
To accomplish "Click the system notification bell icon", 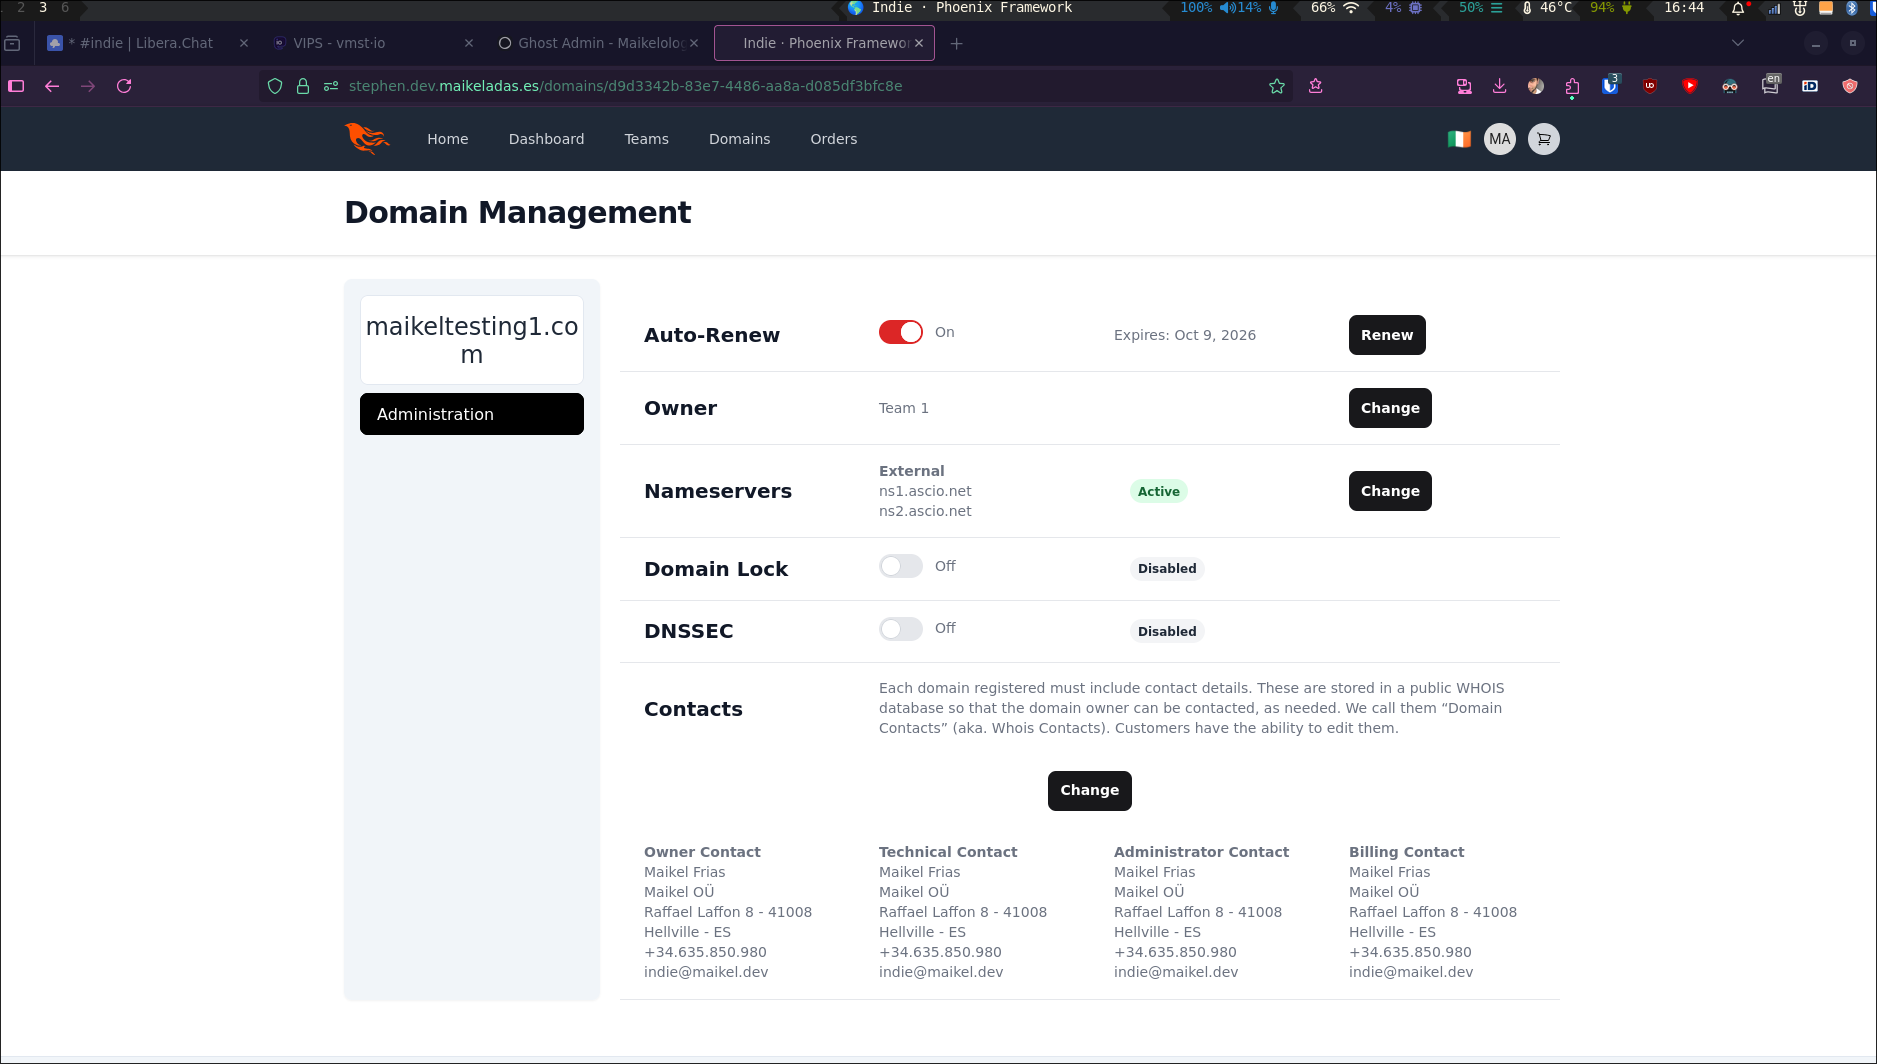I will [1738, 8].
